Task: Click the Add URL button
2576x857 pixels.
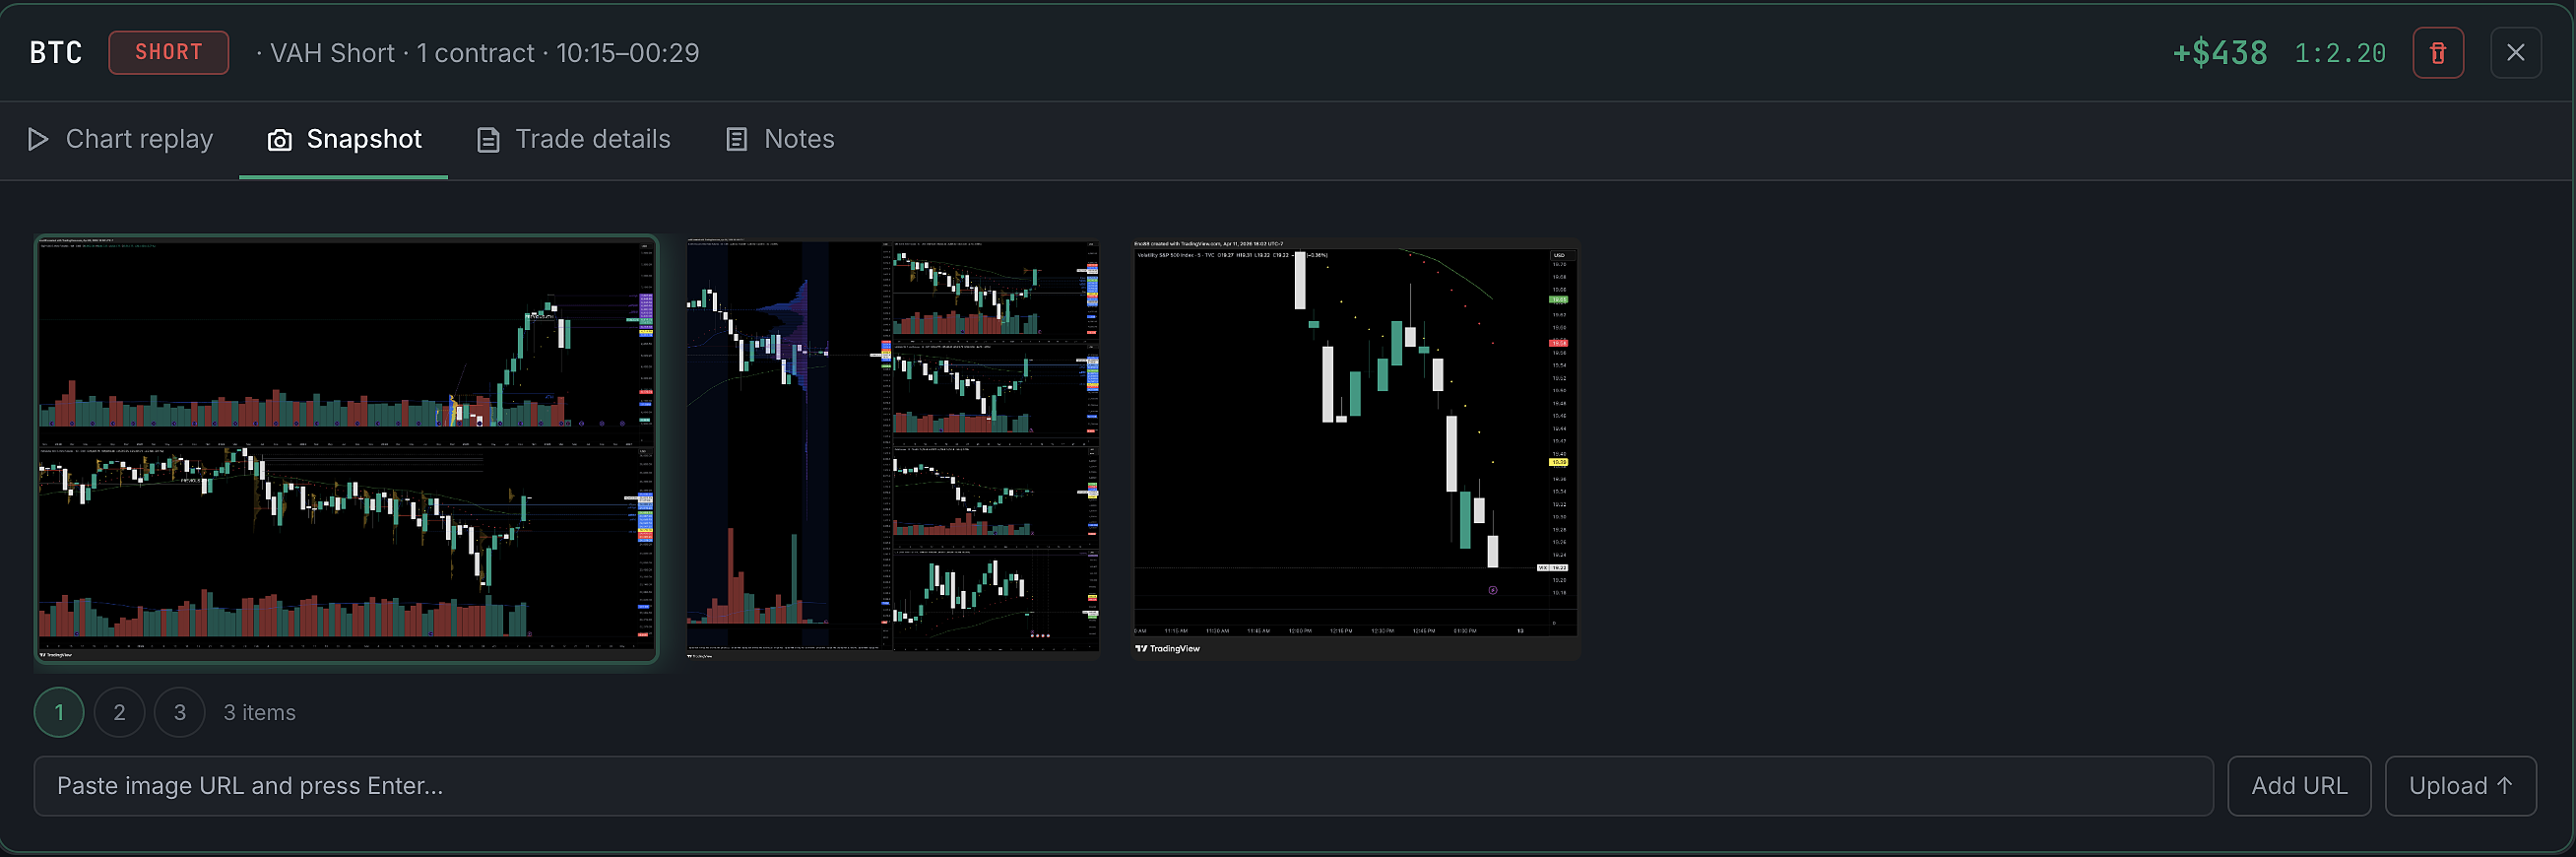Action: [2300, 786]
